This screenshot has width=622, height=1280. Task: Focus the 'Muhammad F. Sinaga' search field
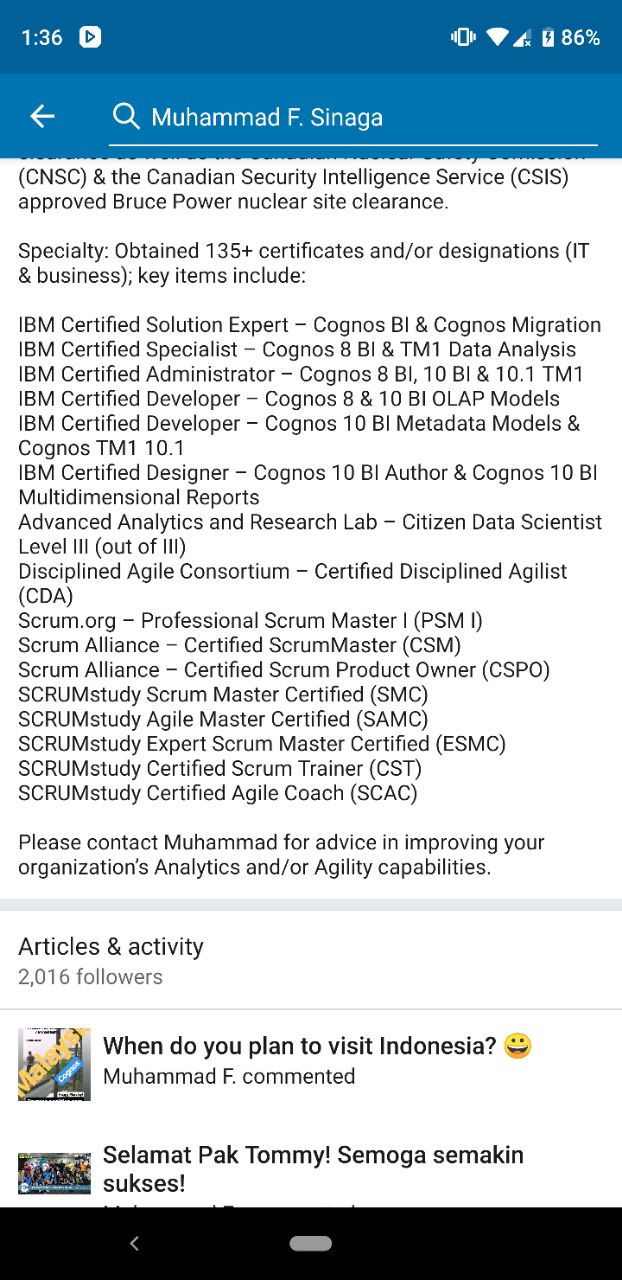(370, 117)
